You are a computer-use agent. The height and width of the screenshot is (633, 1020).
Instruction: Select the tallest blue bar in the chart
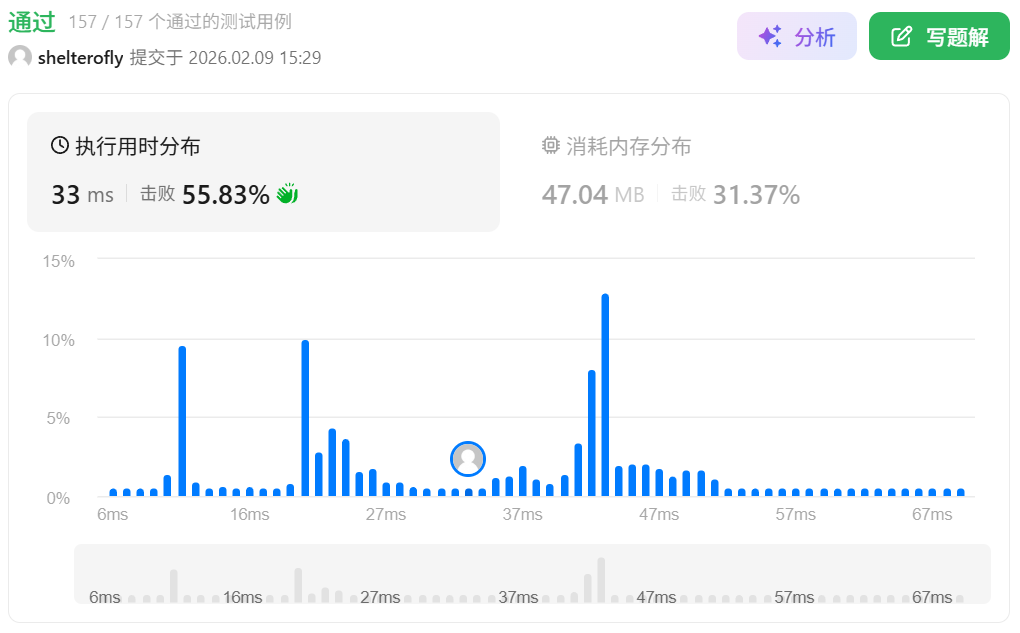point(605,395)
